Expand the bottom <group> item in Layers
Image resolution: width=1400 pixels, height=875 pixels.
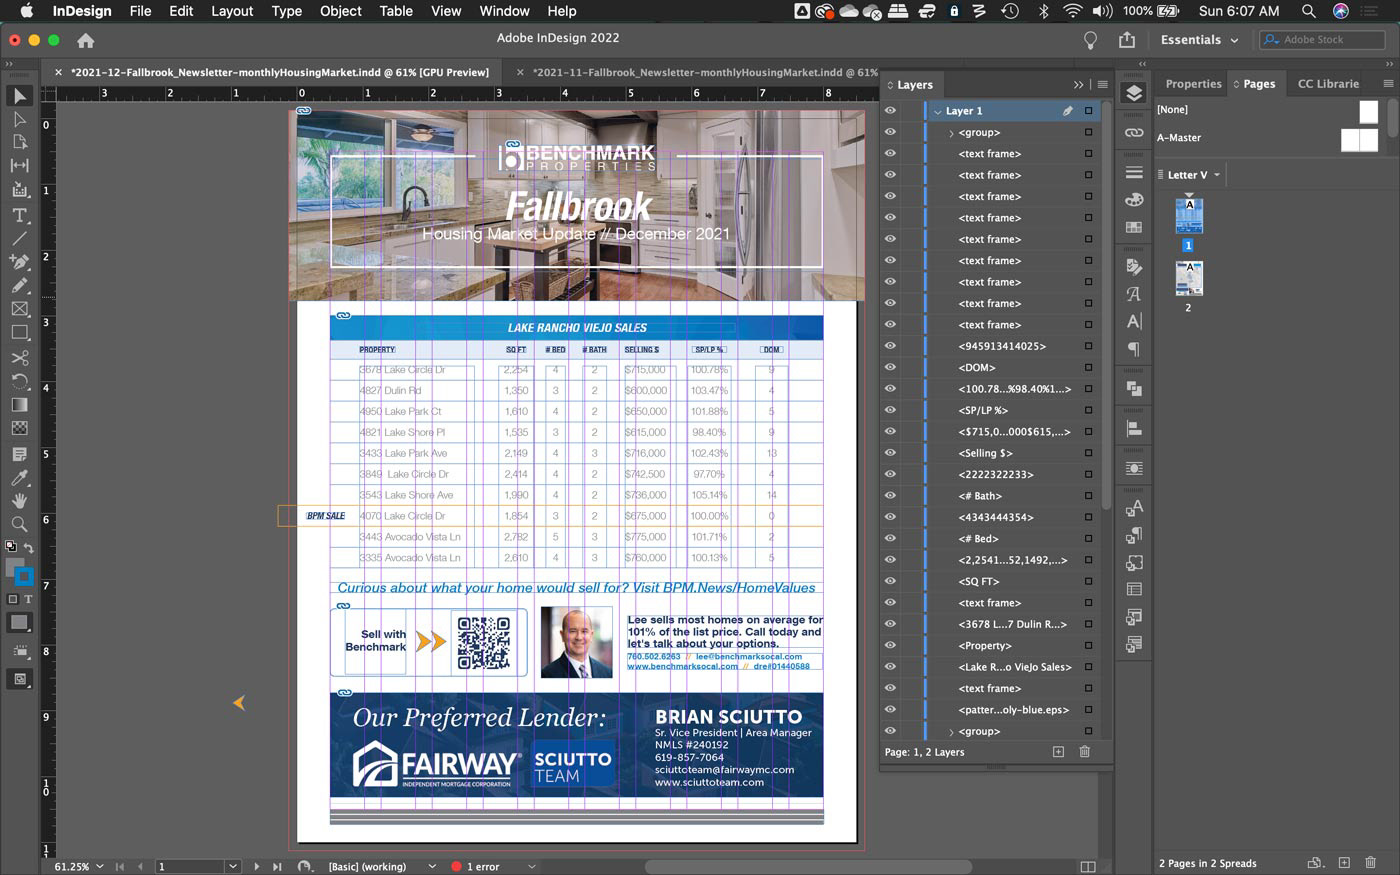951,731
